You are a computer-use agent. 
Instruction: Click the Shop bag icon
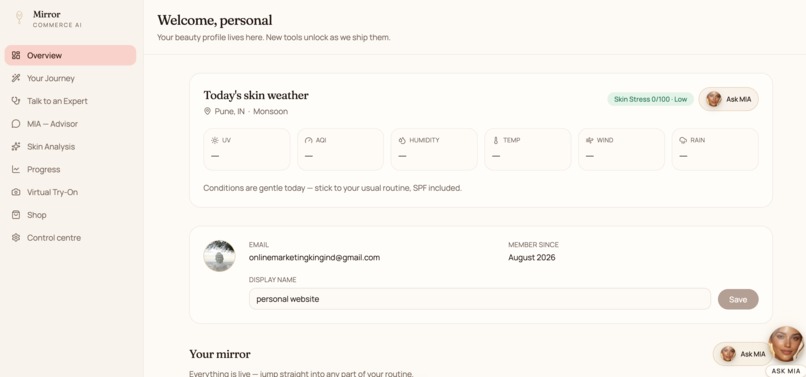[x=16, y=215]
